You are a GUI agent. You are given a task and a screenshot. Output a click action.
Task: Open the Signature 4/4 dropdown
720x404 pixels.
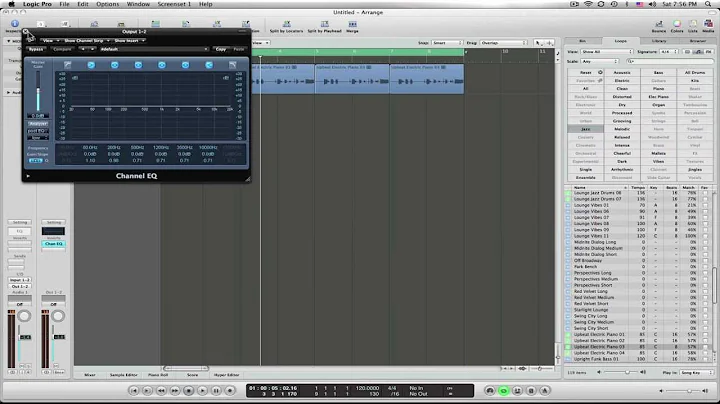(x=669, y=52)
